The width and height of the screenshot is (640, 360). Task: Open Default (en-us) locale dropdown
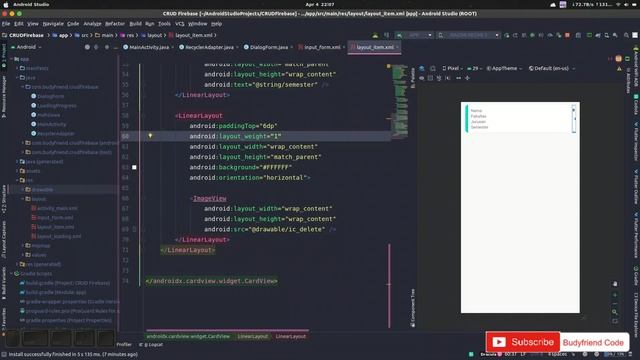pyautogui.click(x=551, y=68)
